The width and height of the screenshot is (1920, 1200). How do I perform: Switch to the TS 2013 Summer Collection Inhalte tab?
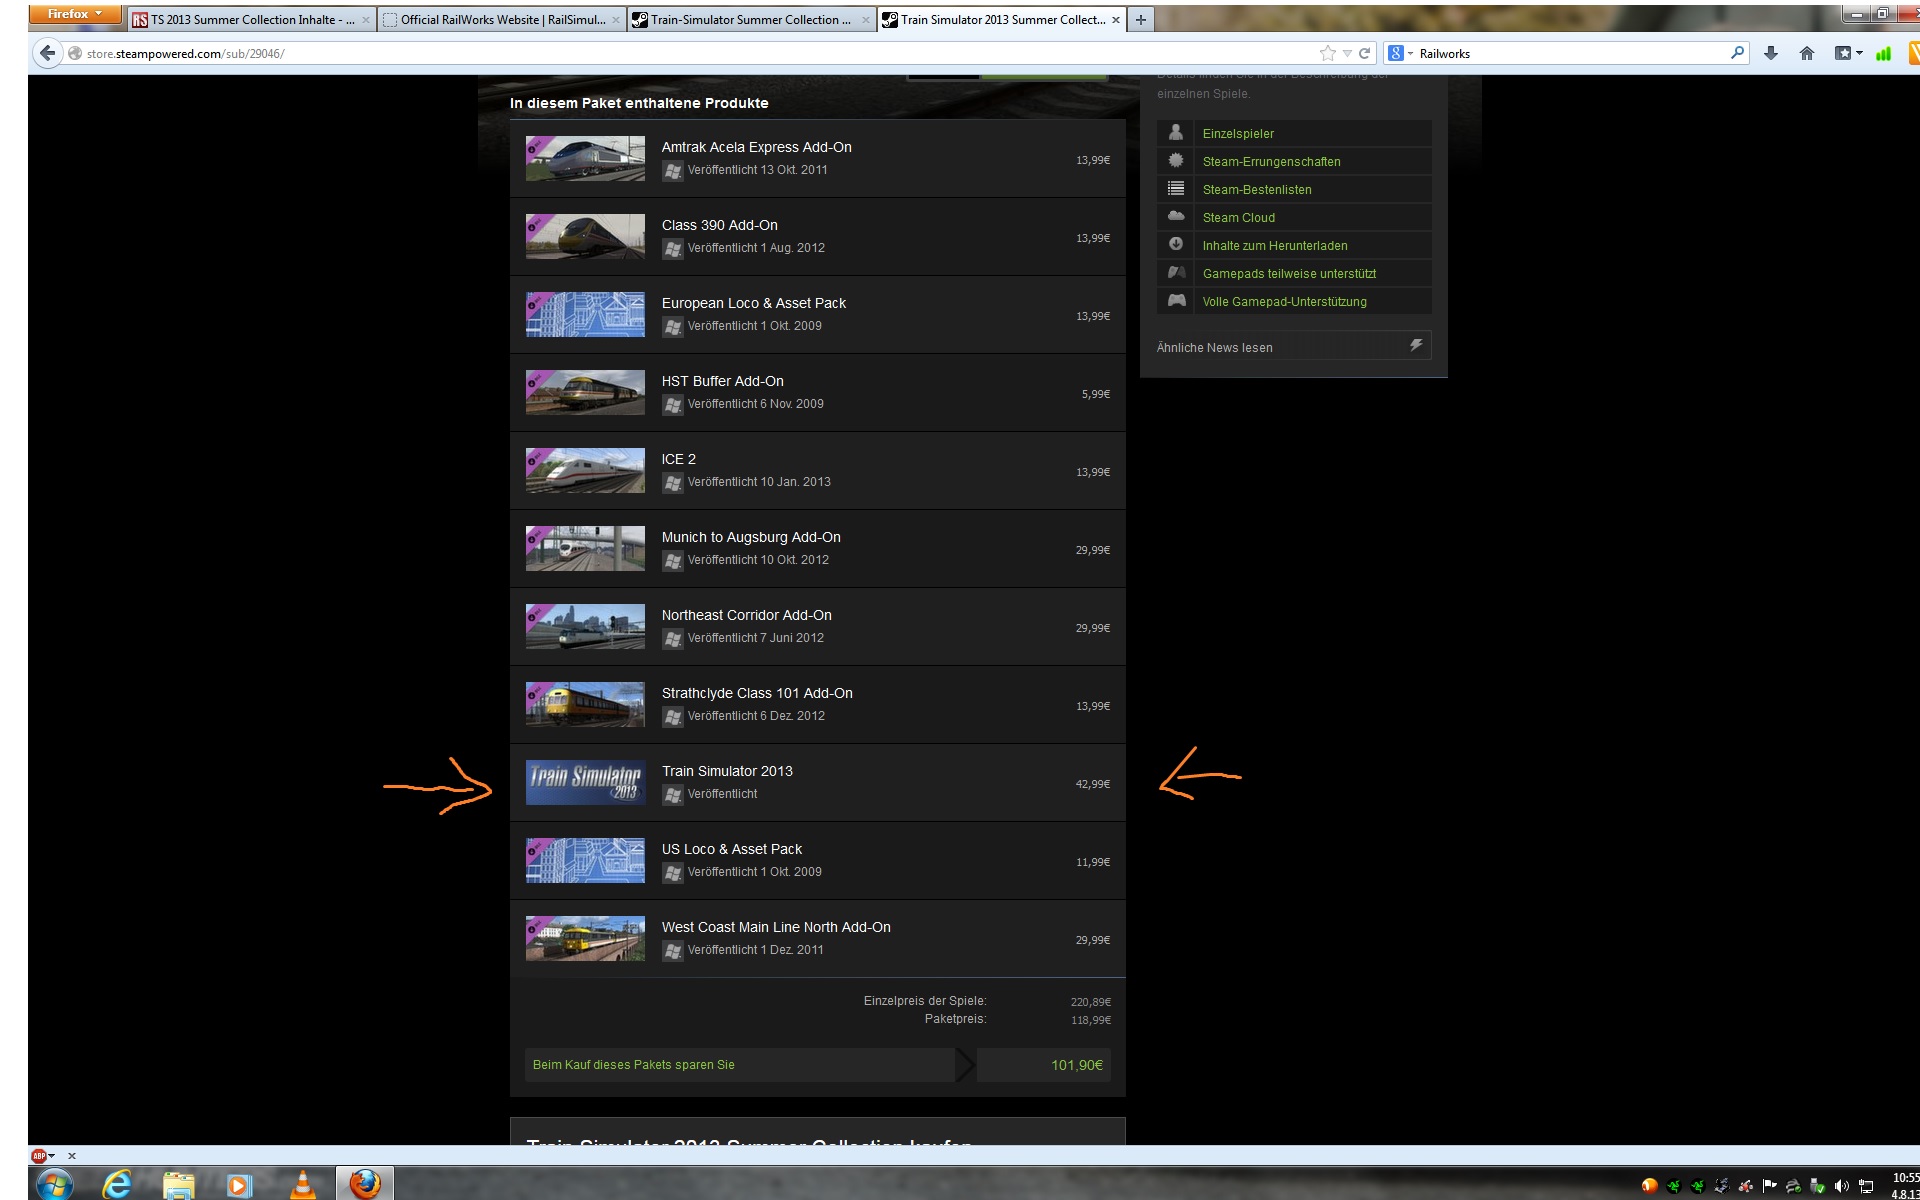[x=251, y=19]
